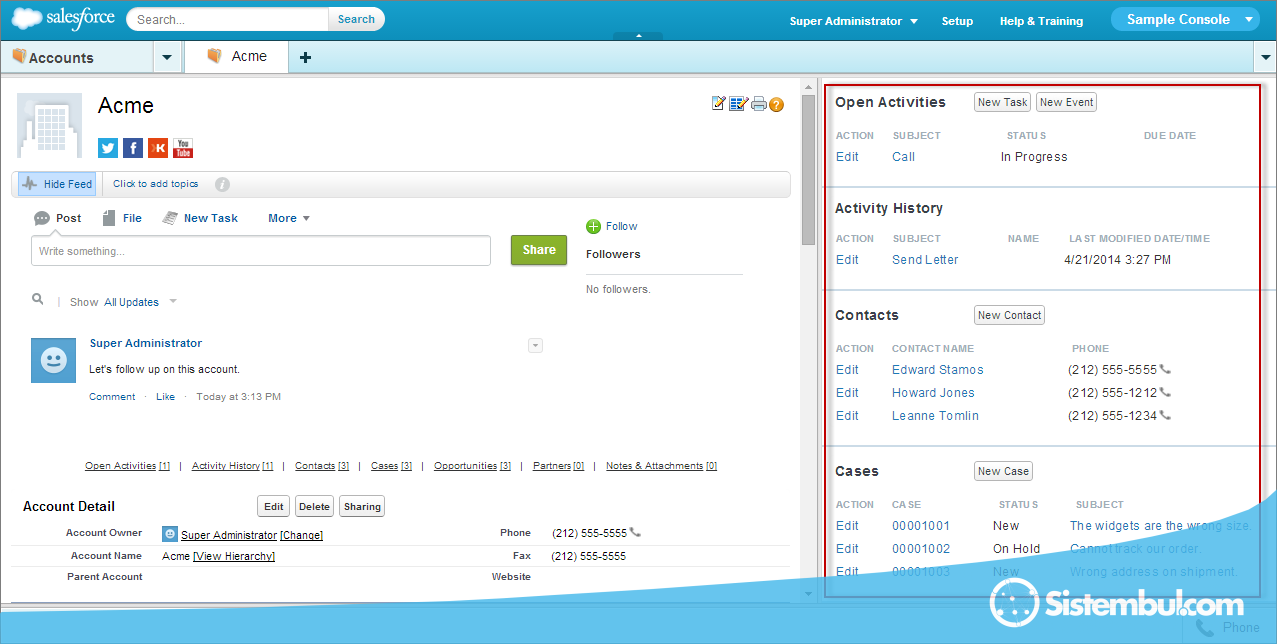
Task: Click Click to add topics
Action: 156,184
